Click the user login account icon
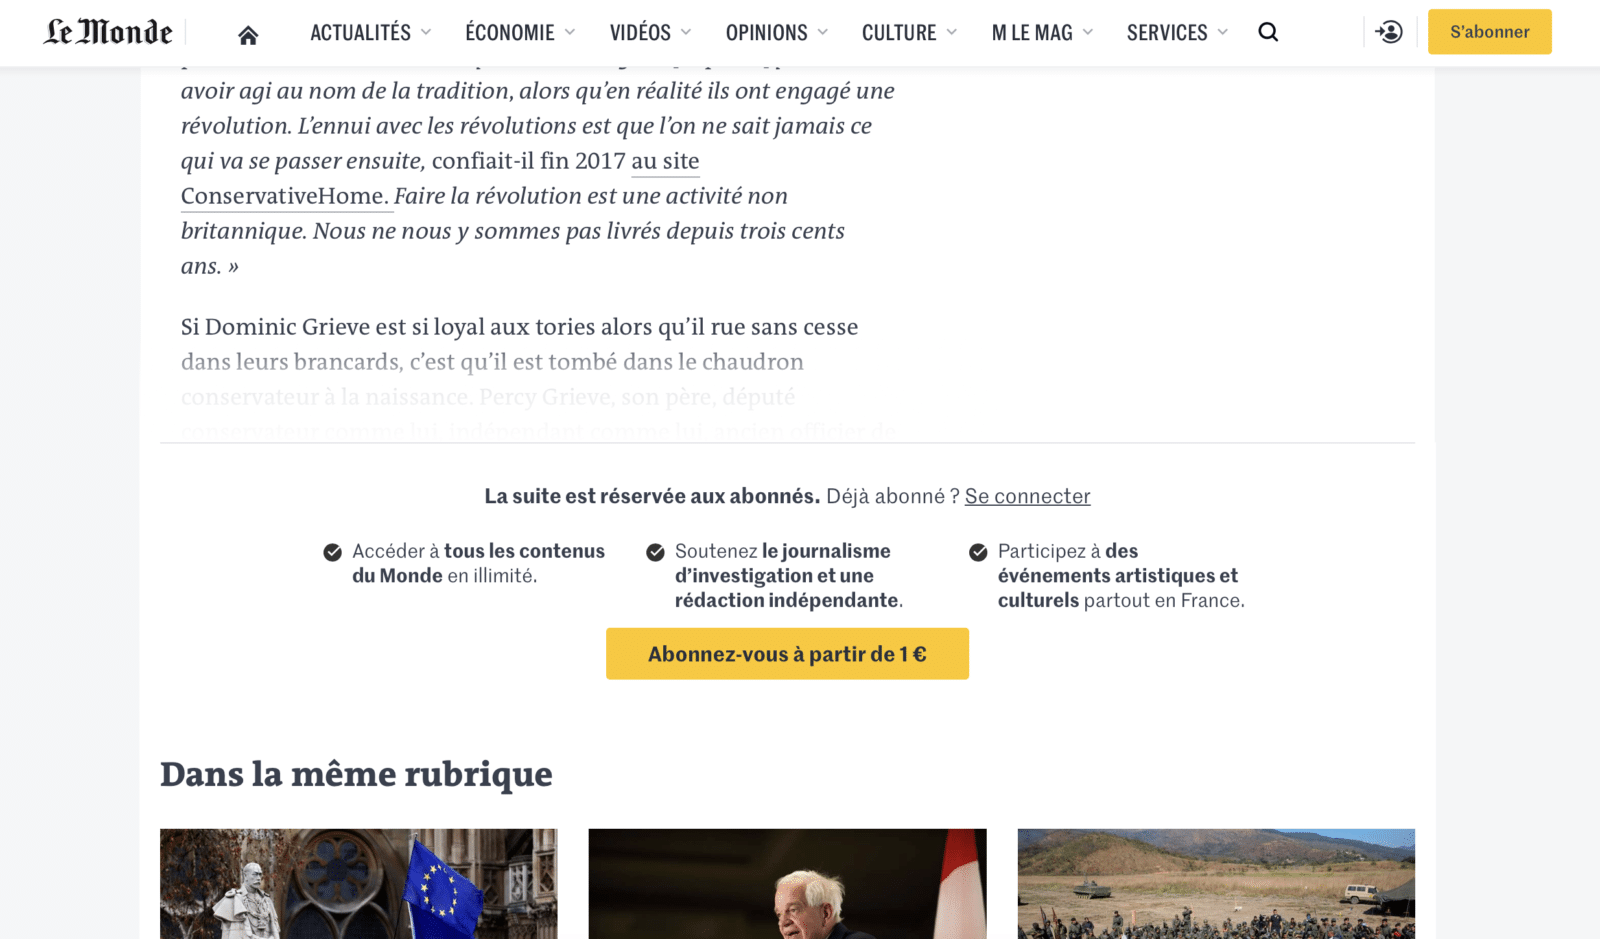Image resolution: width=1600 pixels, height=939 pixels. (x=1389, y=32)
